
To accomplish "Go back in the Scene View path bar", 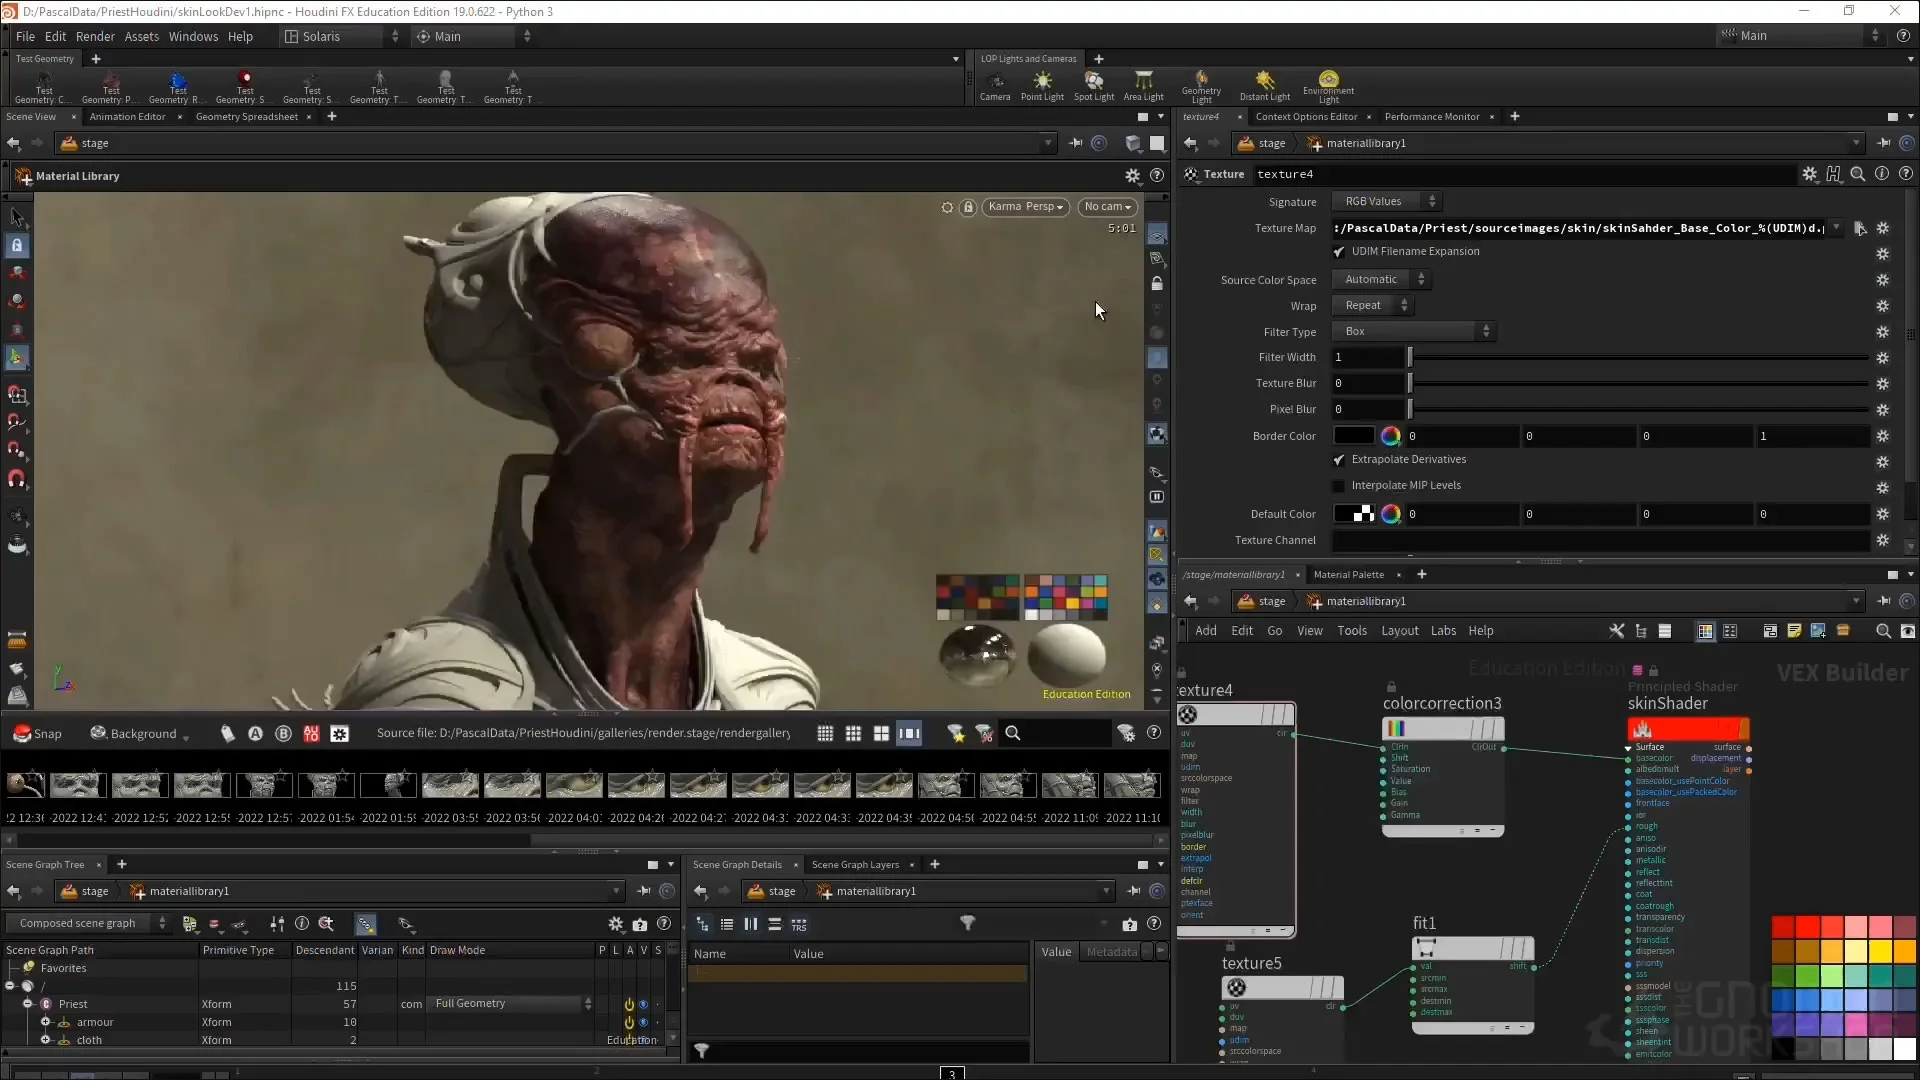I will (x=13, y=143).
